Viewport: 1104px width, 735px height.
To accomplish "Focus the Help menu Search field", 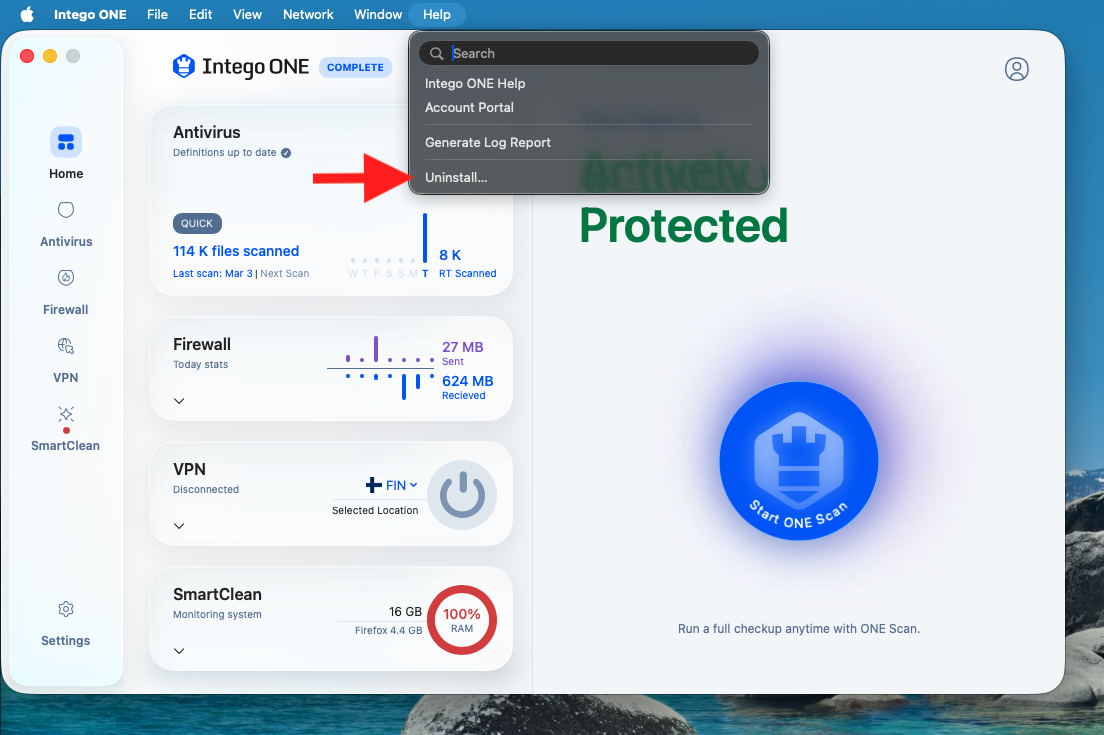I will 589,54.
